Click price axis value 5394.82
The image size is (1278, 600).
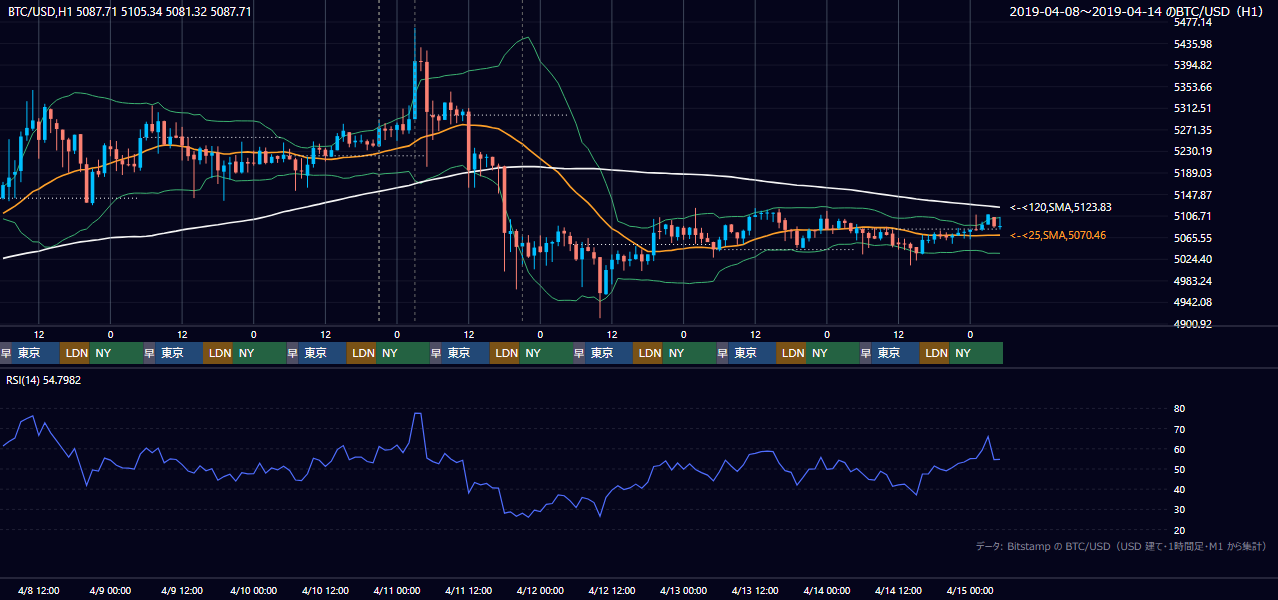tap(1193, 65)
